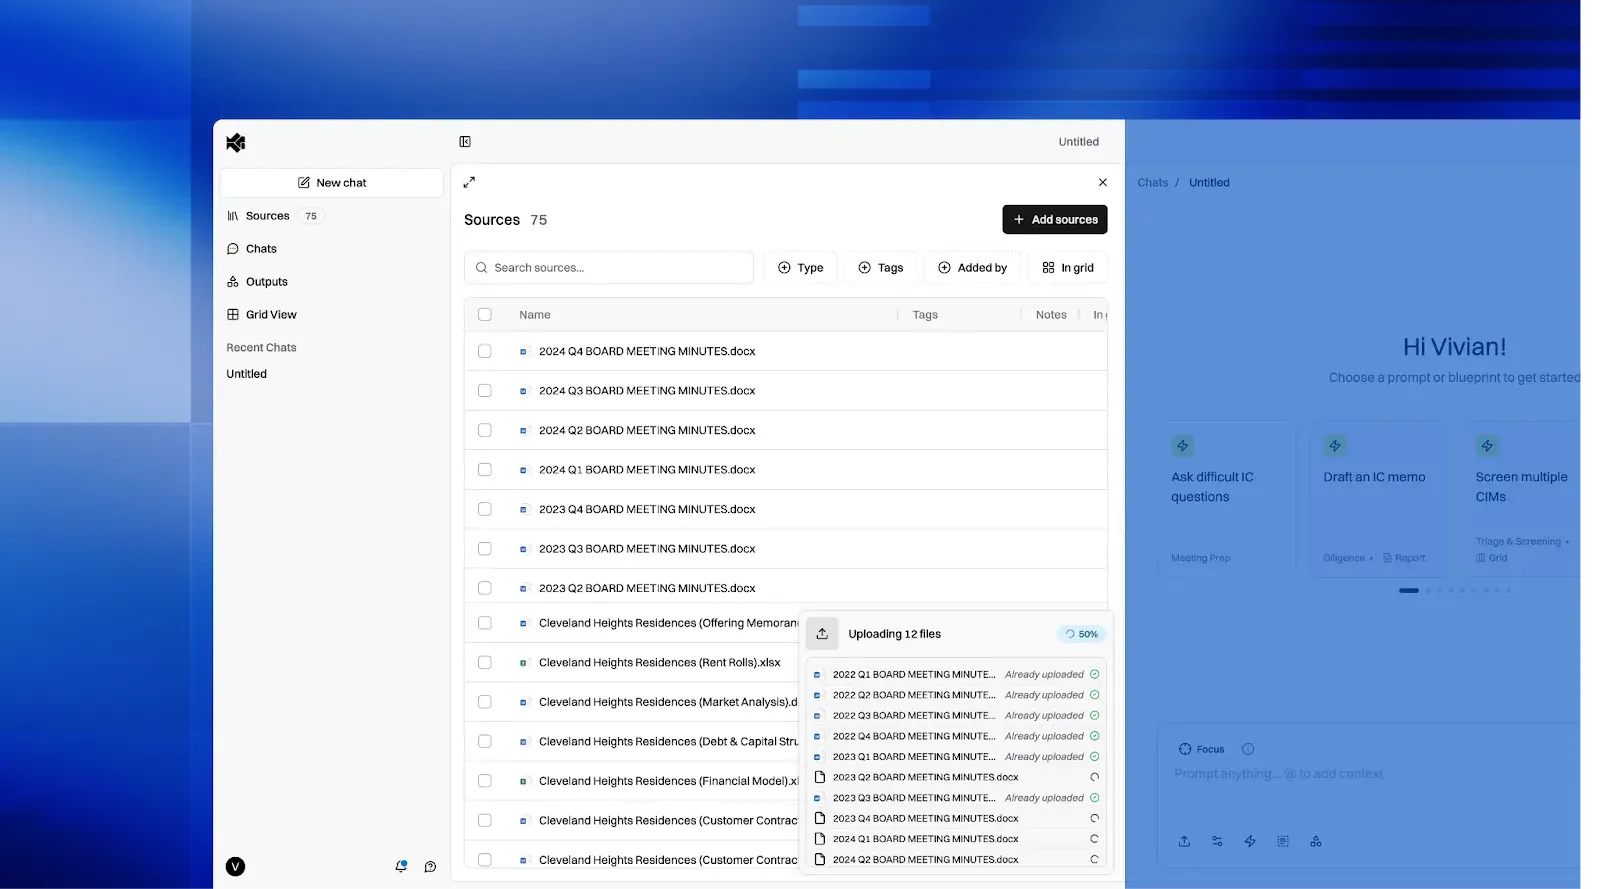1600x889 pixels.
Task: Open Chats in the sidebar
Action: 252,249
